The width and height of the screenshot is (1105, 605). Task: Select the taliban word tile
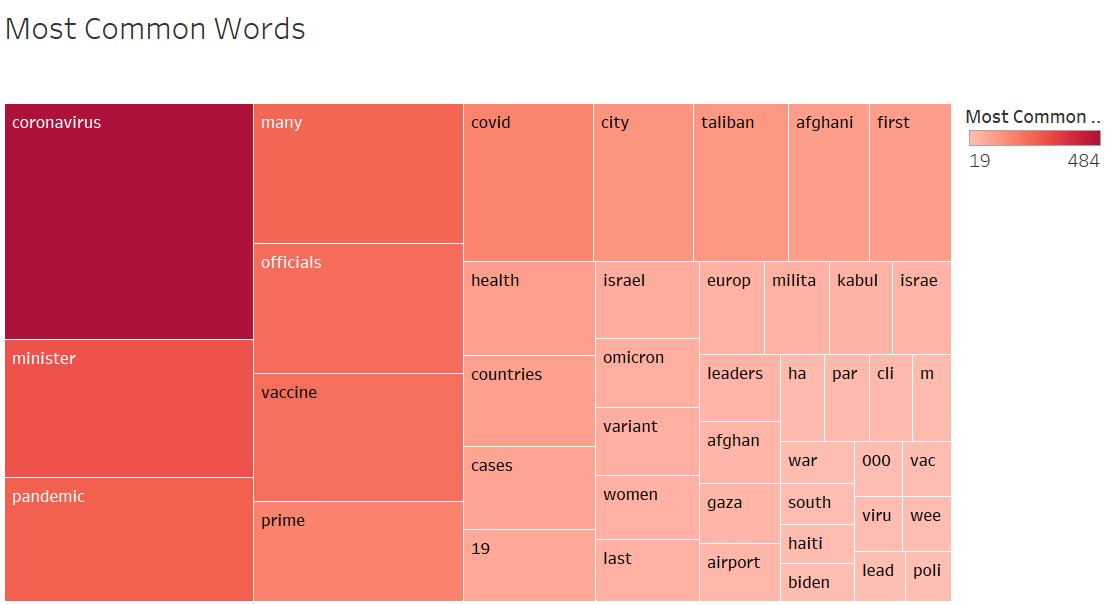tap(740, 182)
